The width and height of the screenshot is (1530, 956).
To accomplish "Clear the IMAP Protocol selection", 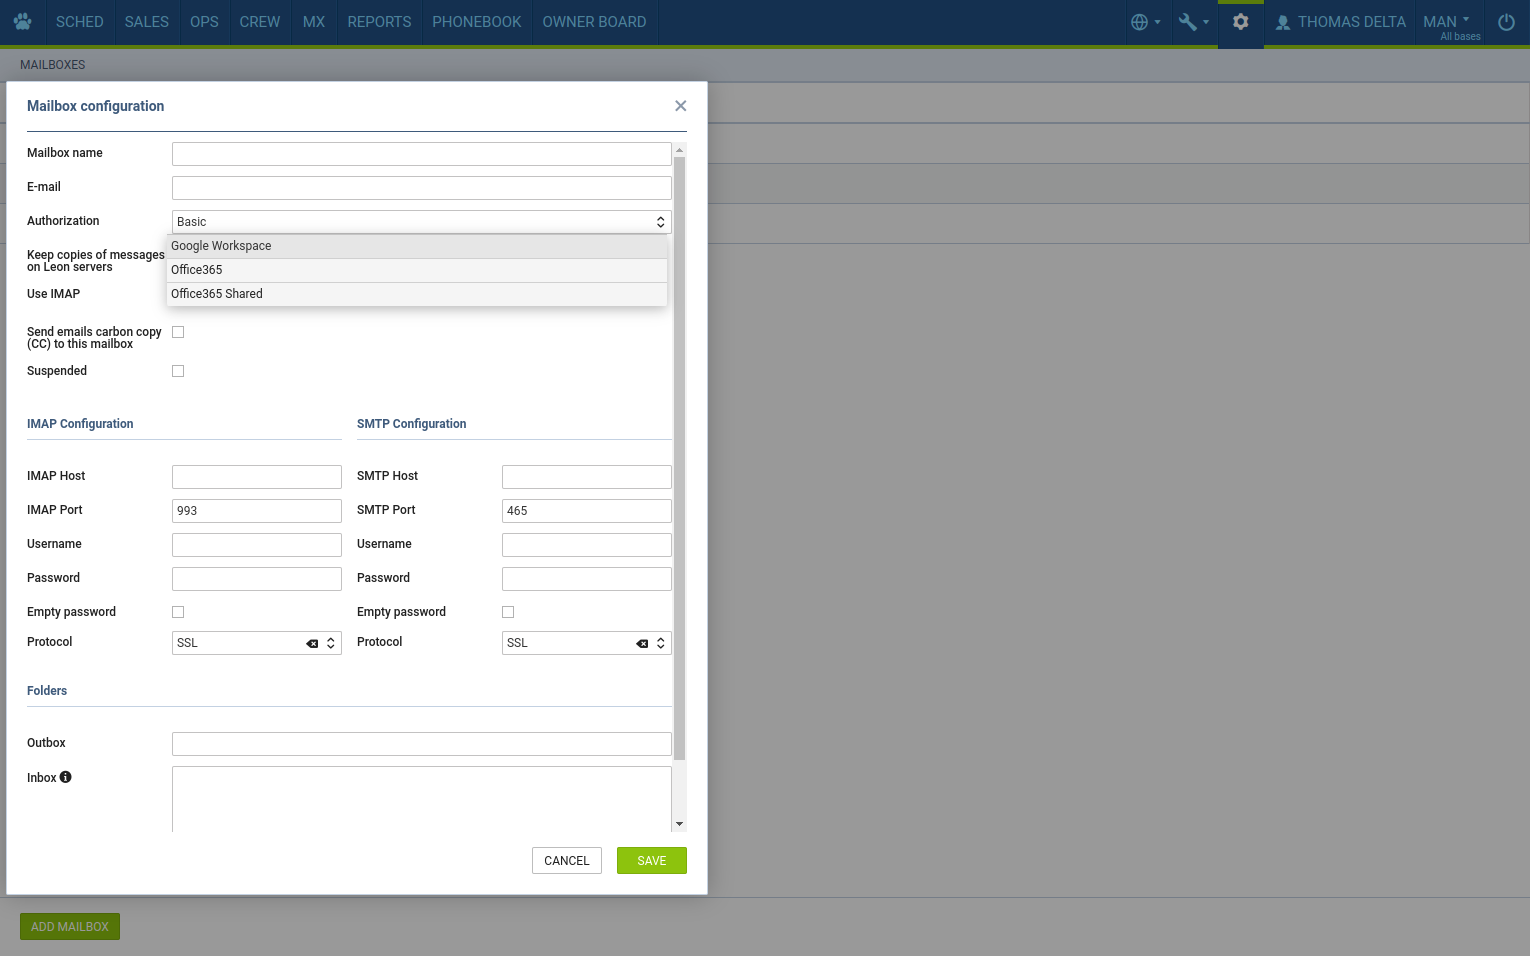I will (312, 644).
